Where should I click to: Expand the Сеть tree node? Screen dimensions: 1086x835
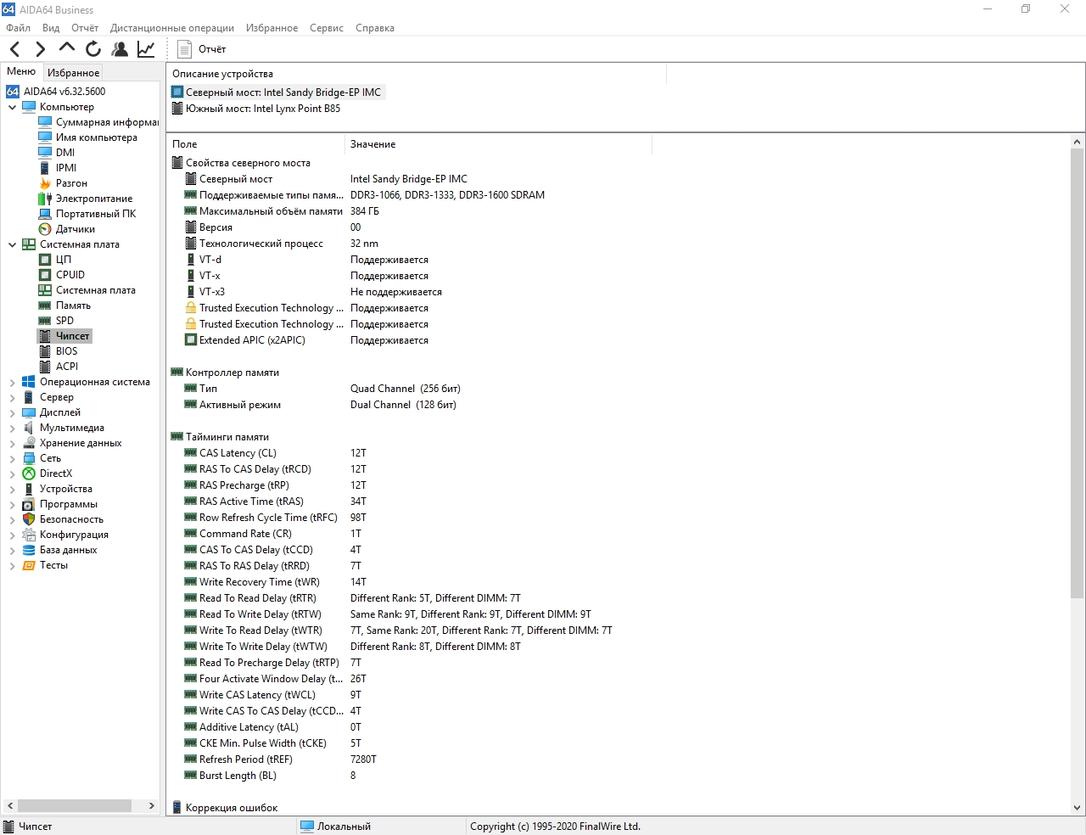tap(12, 458)
